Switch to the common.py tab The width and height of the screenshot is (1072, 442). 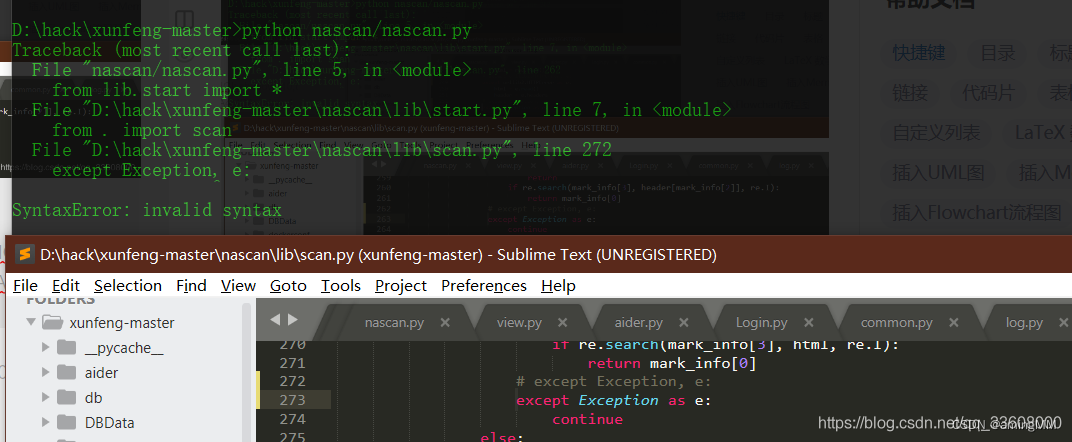[896, 322]
